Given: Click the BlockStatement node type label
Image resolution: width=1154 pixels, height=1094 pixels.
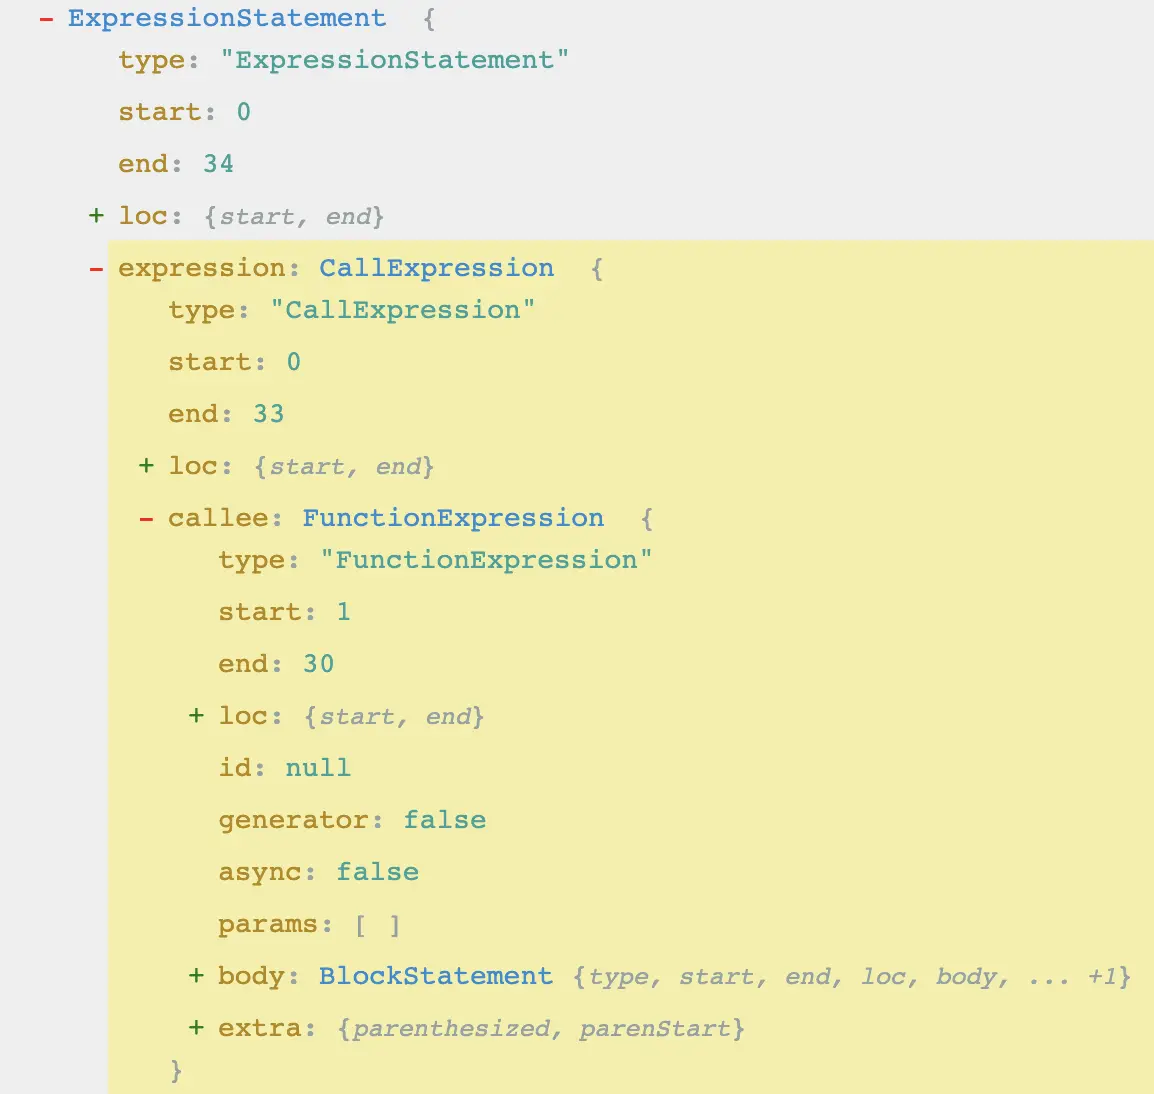Looking at the screenshot, I should (x=436, y=975).
